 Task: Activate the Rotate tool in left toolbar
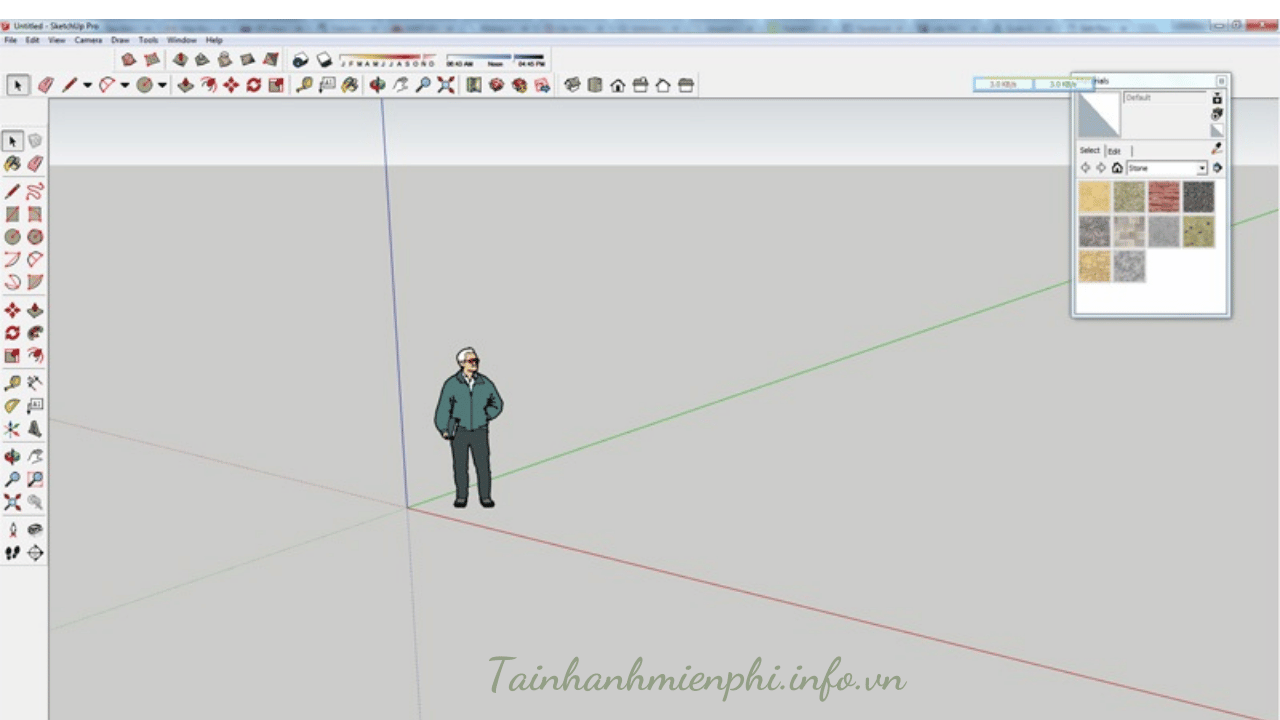click(x=12, y=333)
